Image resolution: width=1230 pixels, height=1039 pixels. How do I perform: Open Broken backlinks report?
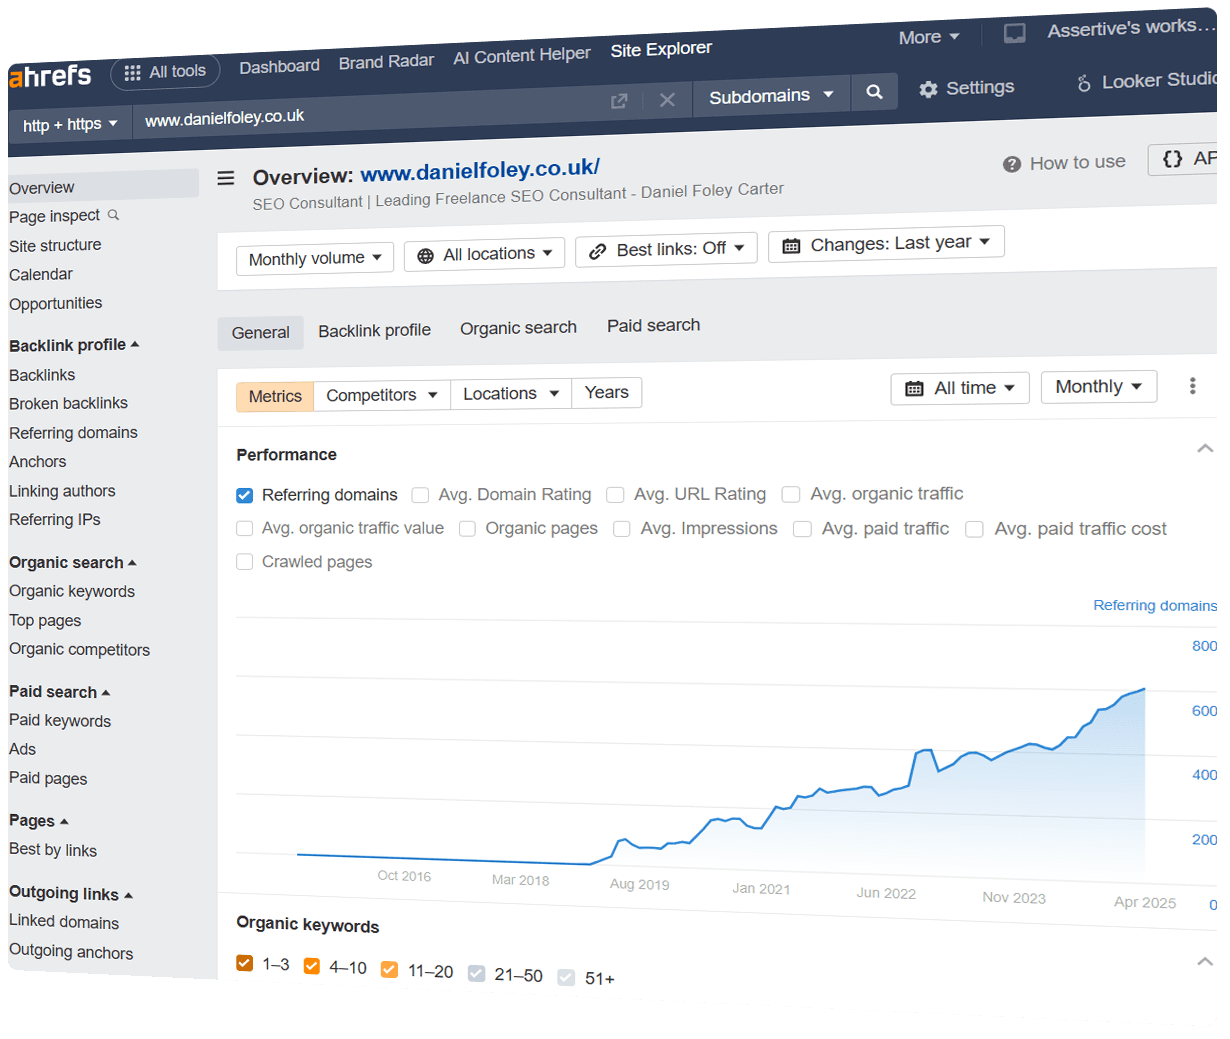click(68, 403)
